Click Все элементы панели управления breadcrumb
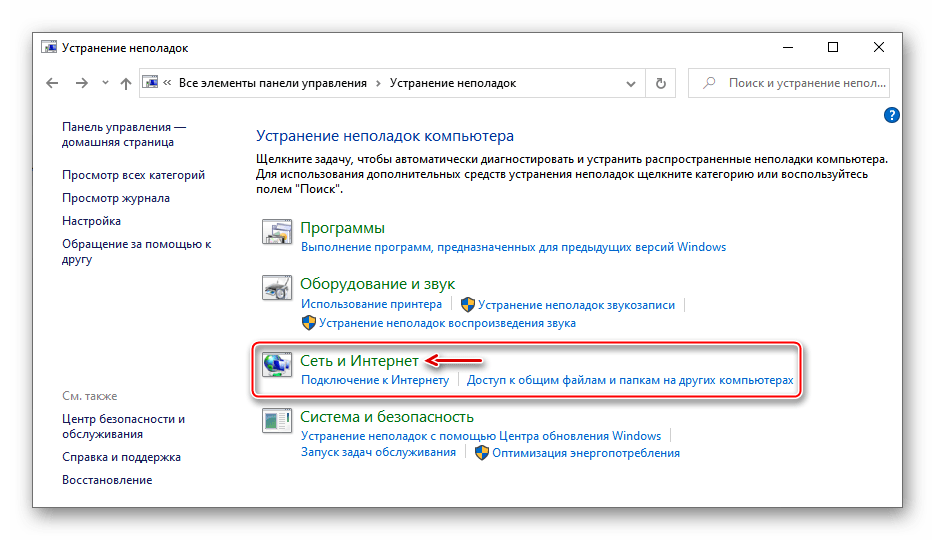The height and width of the screenshot is (540, 935). (x=273, y=83)
